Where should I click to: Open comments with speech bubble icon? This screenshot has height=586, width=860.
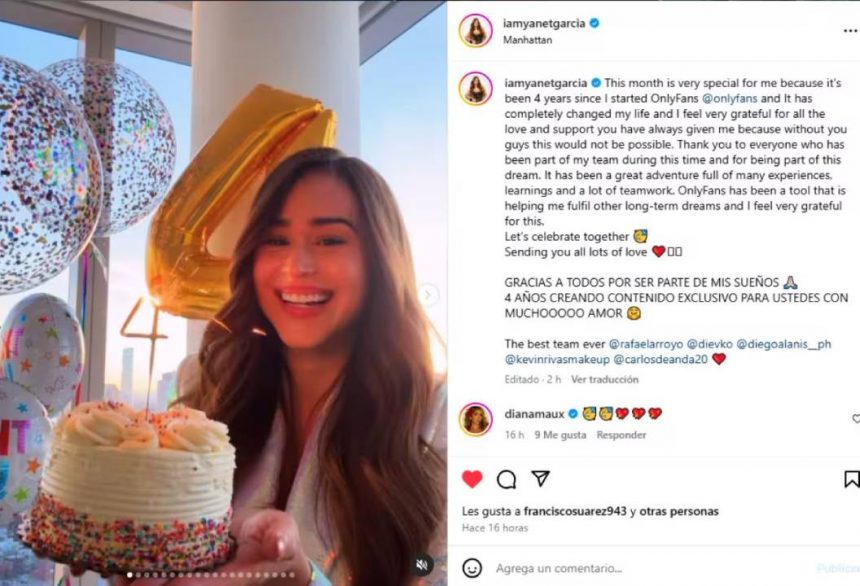506,479
